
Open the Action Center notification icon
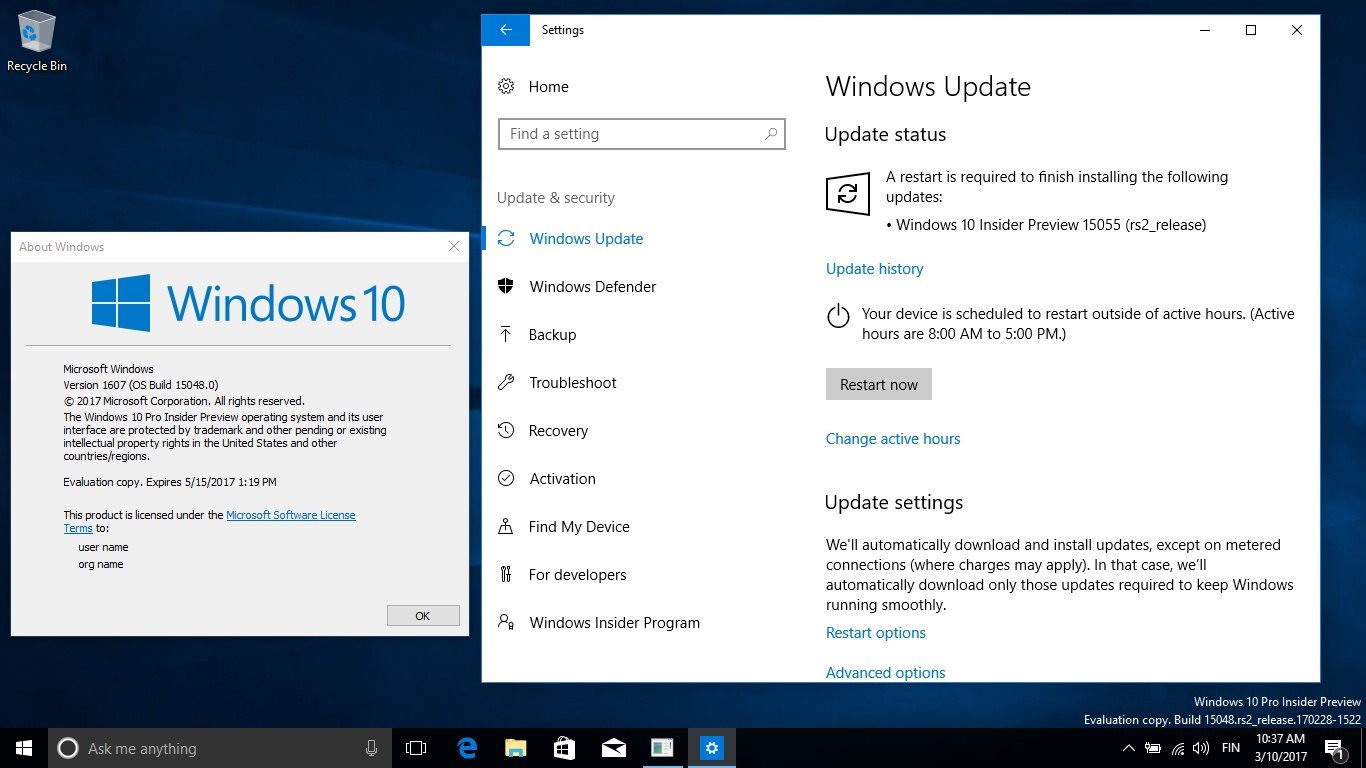pyautogui.click(x=1334, y=748)
